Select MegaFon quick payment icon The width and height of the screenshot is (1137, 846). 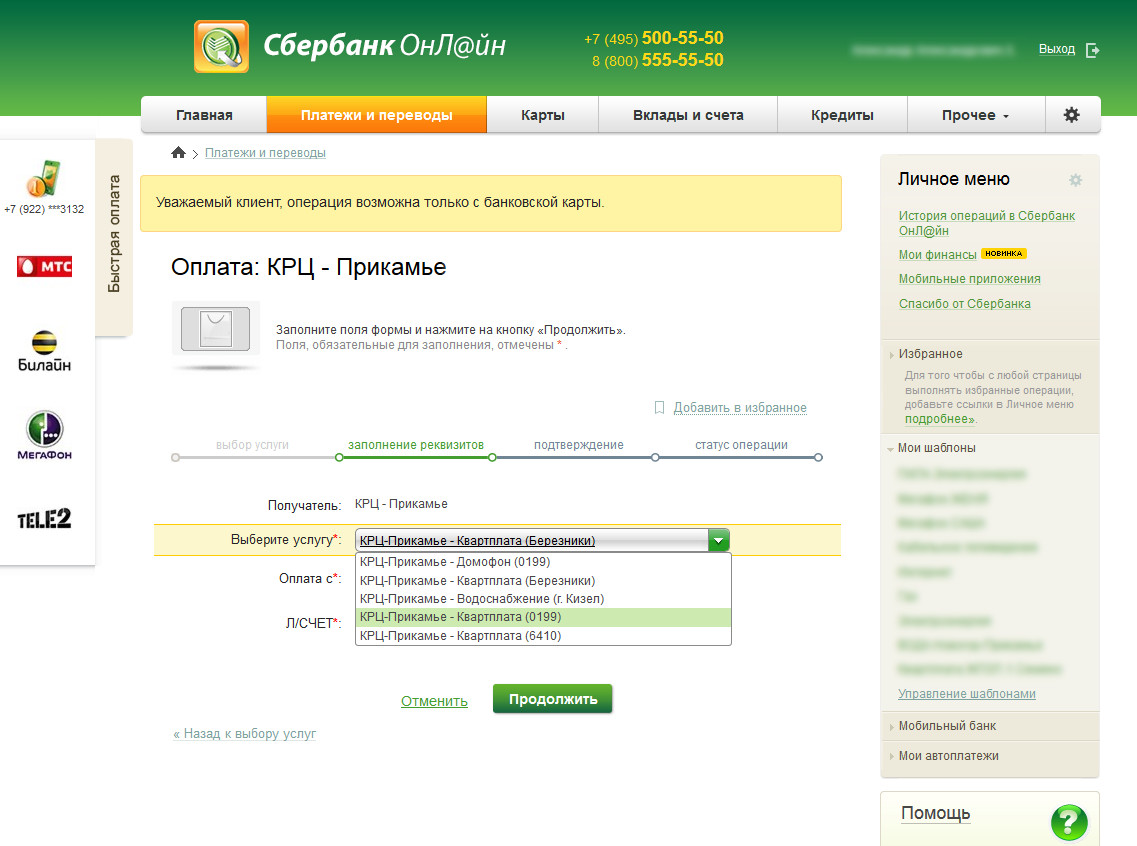pyautogui.click(x=44, y=436)
